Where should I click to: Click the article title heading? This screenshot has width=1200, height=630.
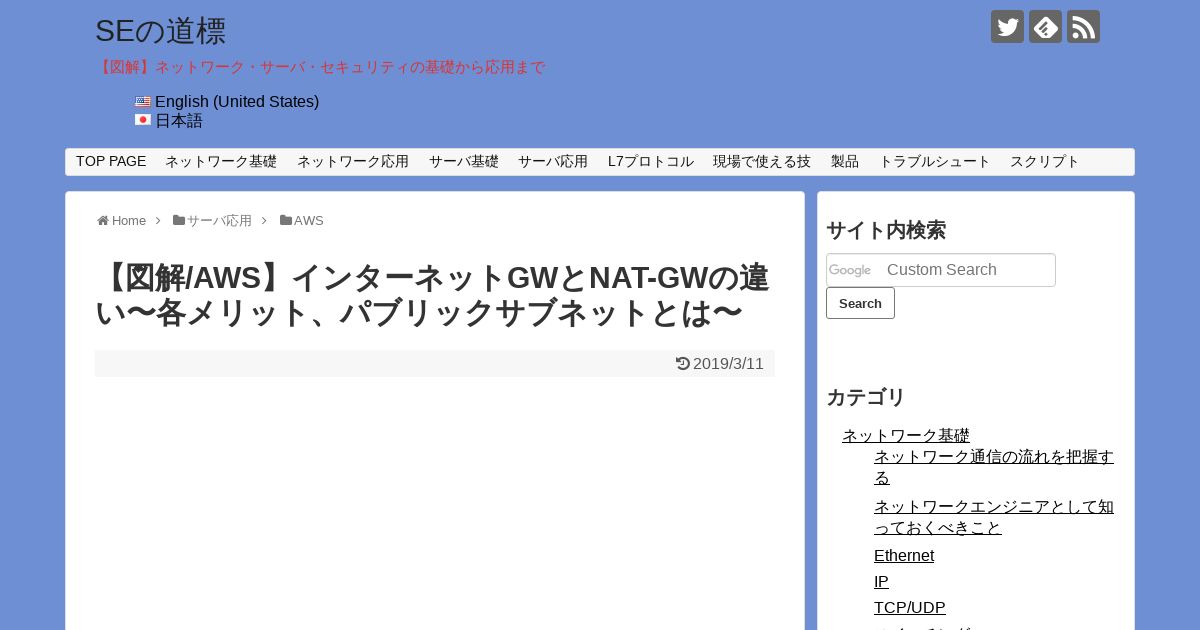click(433, 295)
